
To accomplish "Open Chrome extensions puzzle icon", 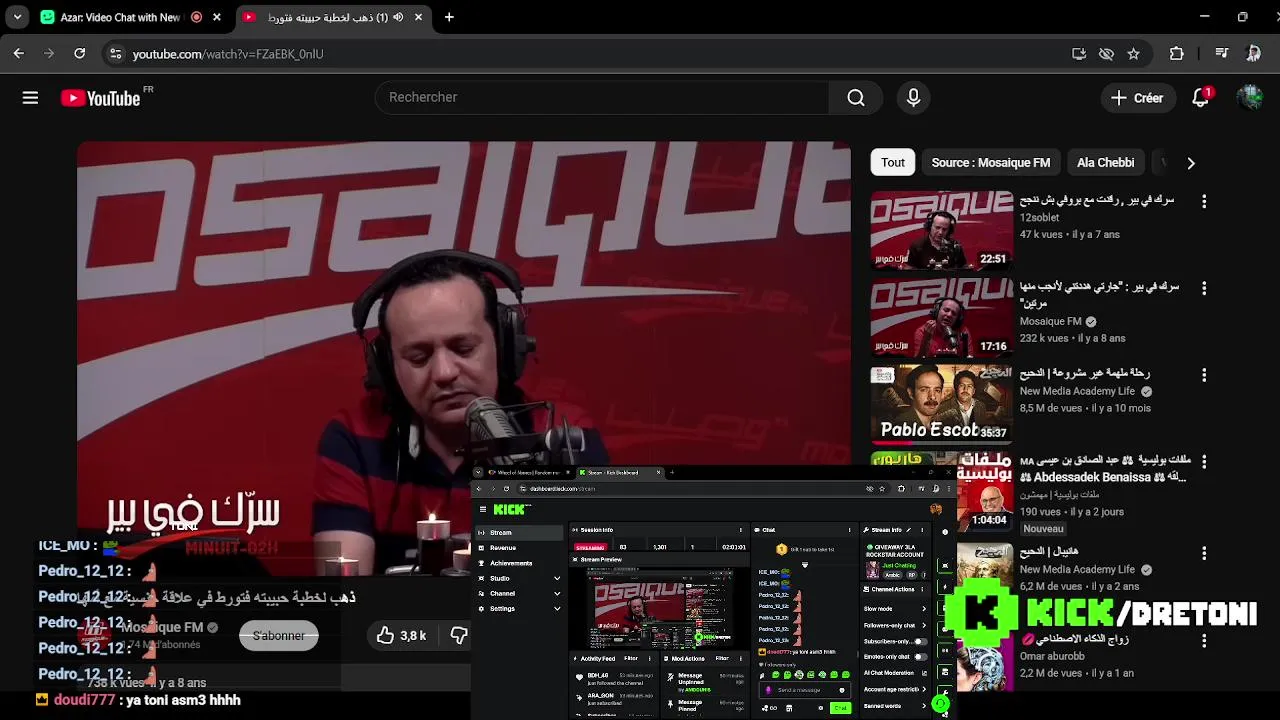I will [x=1177, y=54].
